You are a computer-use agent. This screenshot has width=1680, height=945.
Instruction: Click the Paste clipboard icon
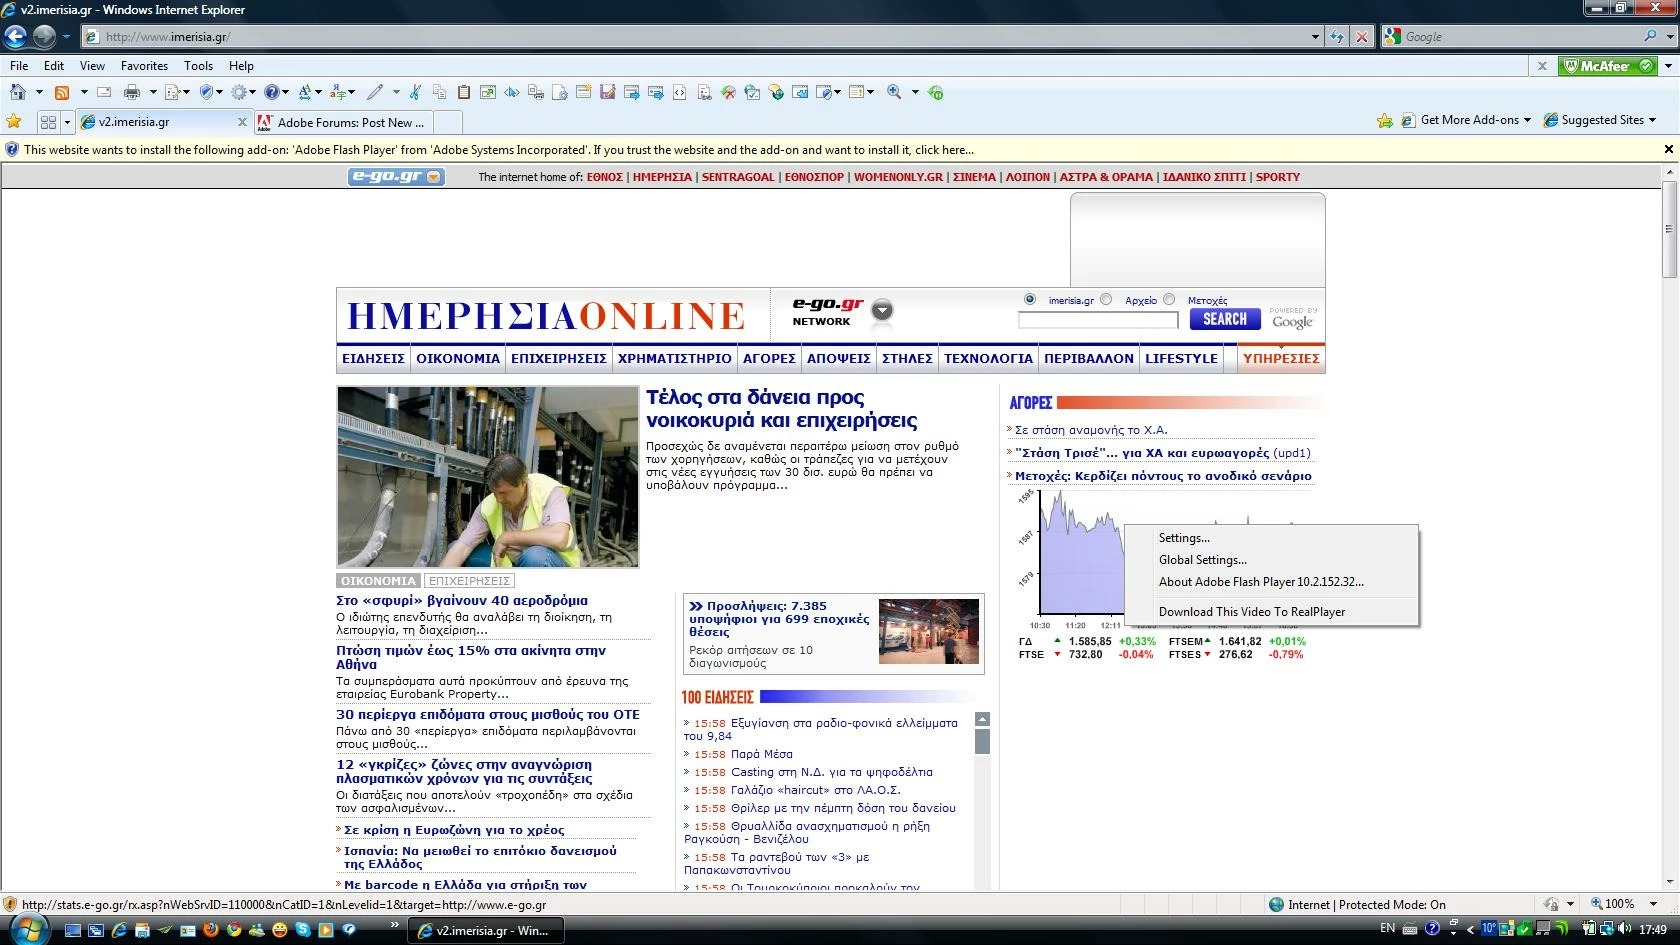click(x=463, y=92)
